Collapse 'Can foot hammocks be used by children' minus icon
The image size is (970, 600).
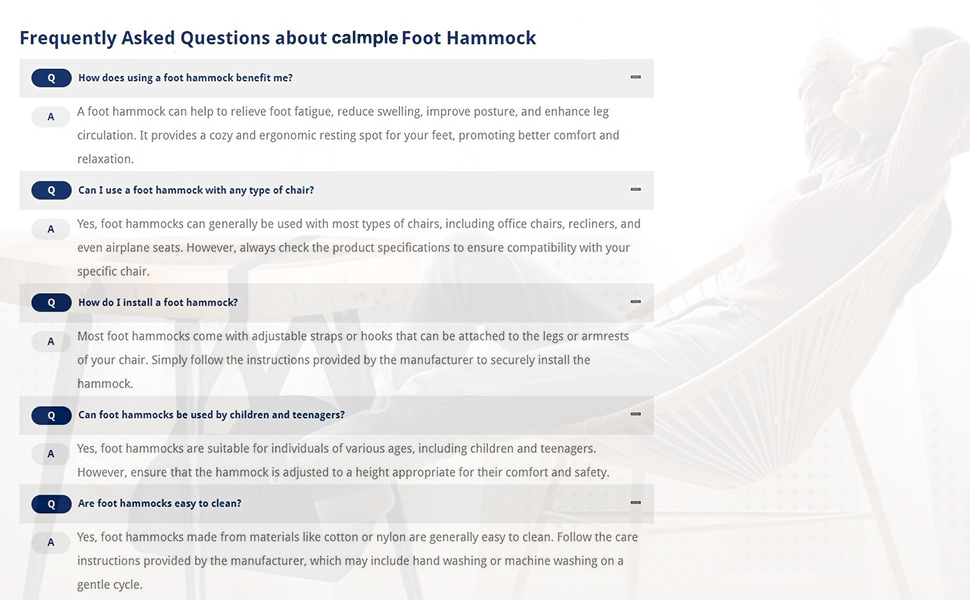[x=635, y=414]
